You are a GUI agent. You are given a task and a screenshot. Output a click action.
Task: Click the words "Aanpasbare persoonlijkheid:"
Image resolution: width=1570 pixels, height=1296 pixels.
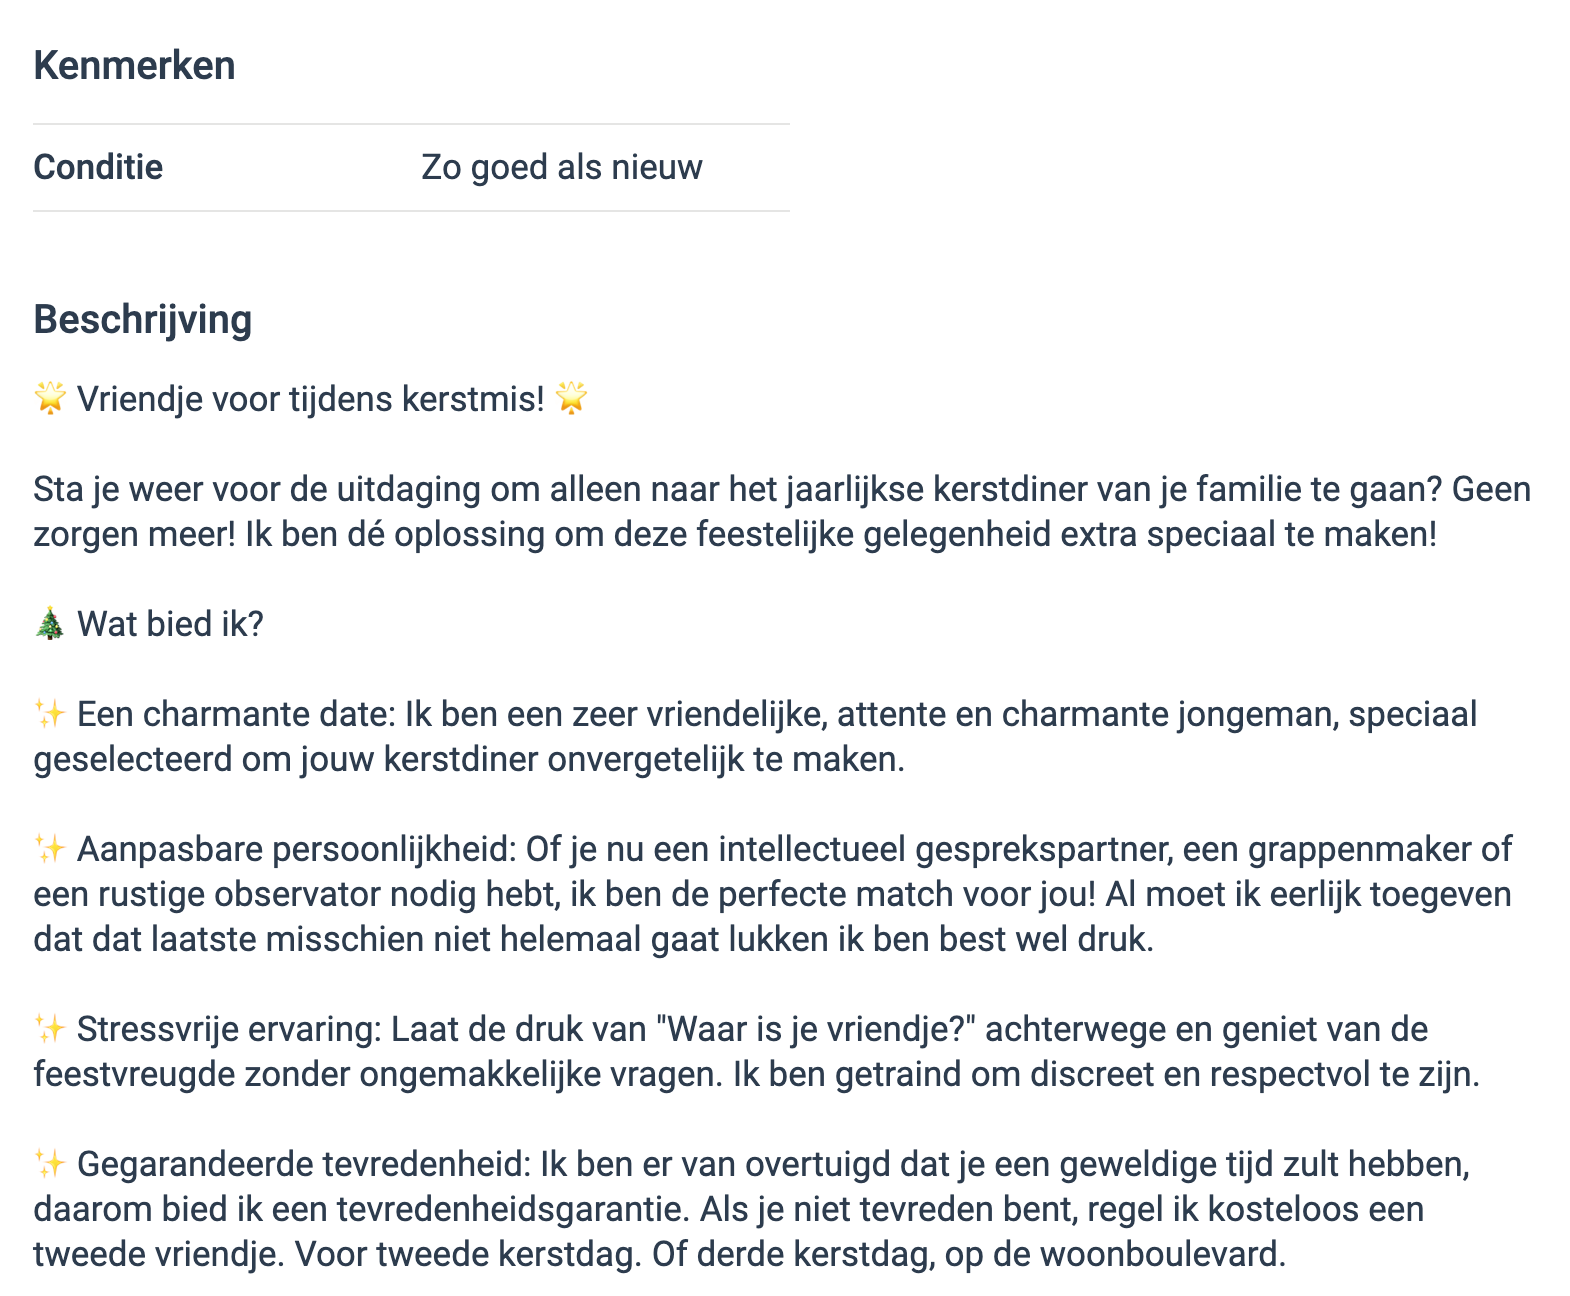click(296, 849)
